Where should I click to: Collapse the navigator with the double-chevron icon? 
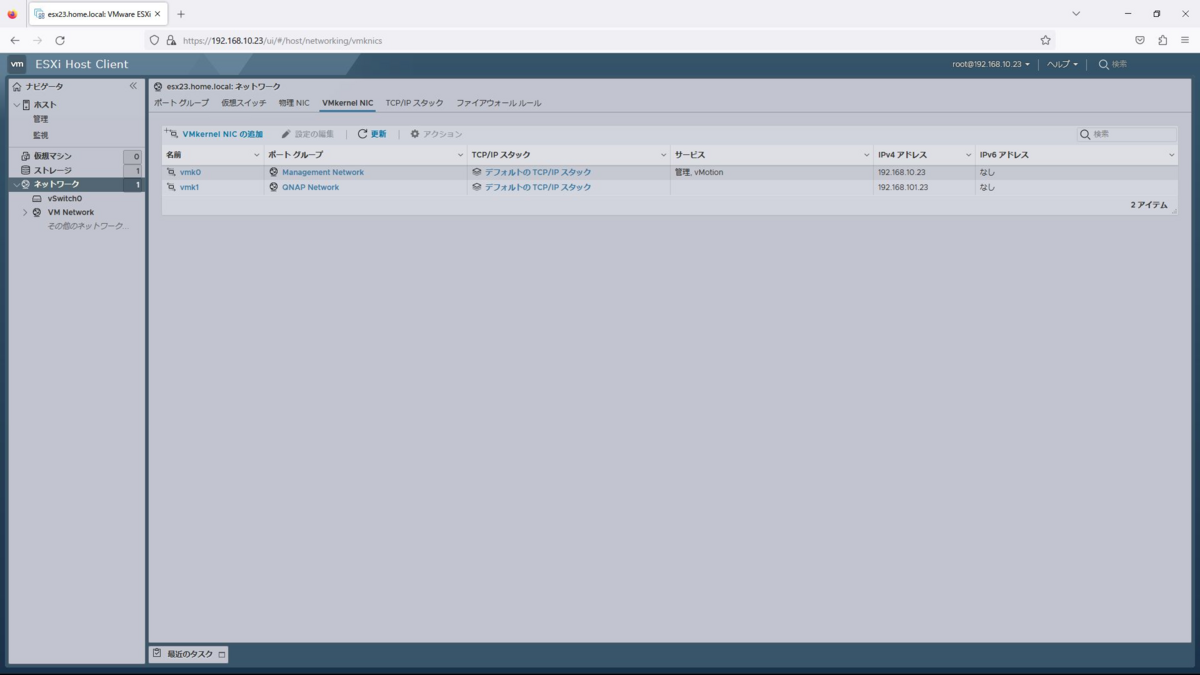pyautogui.click(x=133, y=86)
